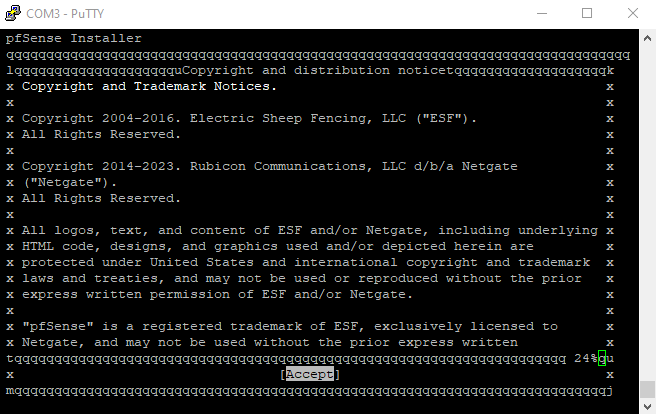Click the Electric Sheep Fencing copyright line

(249, 118)
